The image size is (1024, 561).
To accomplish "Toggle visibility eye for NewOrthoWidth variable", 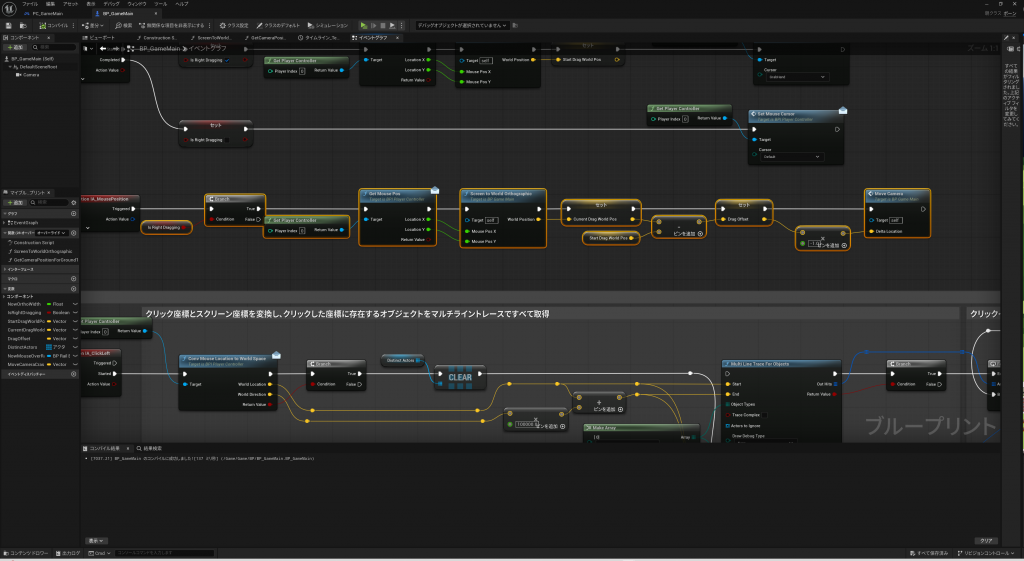I will [75, 304].
